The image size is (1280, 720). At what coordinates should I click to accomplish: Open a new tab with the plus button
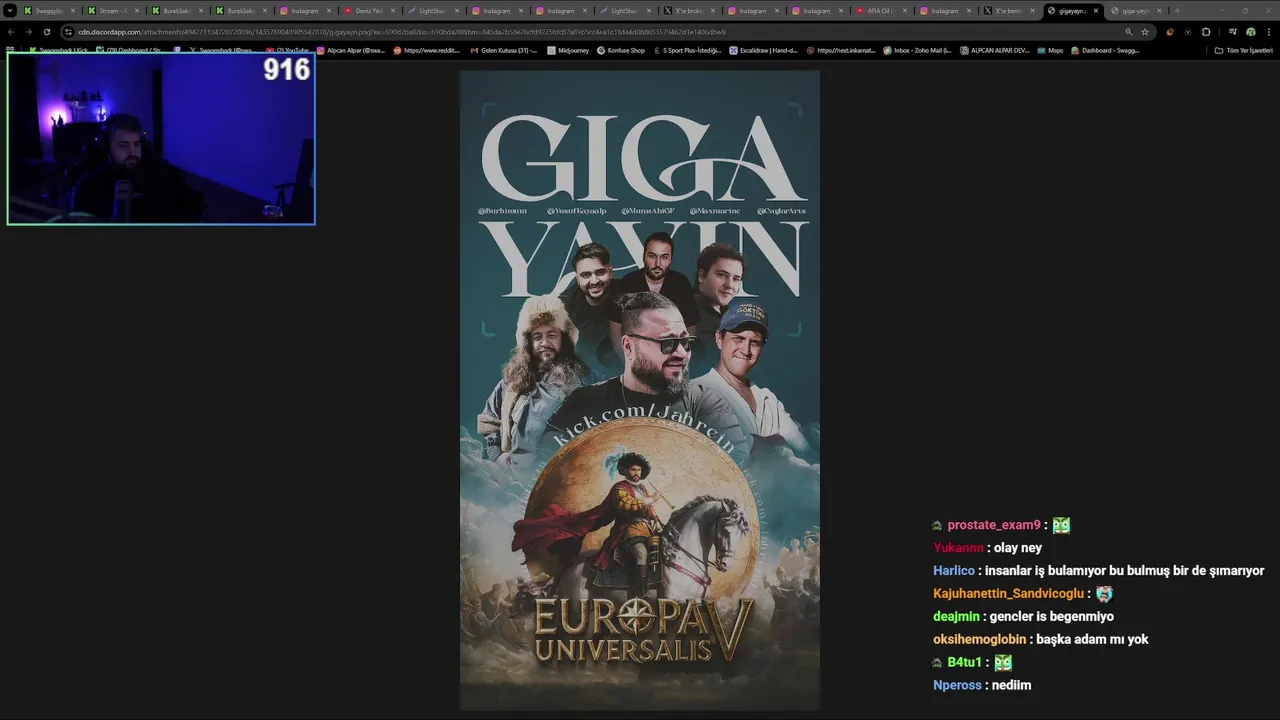1176,11
